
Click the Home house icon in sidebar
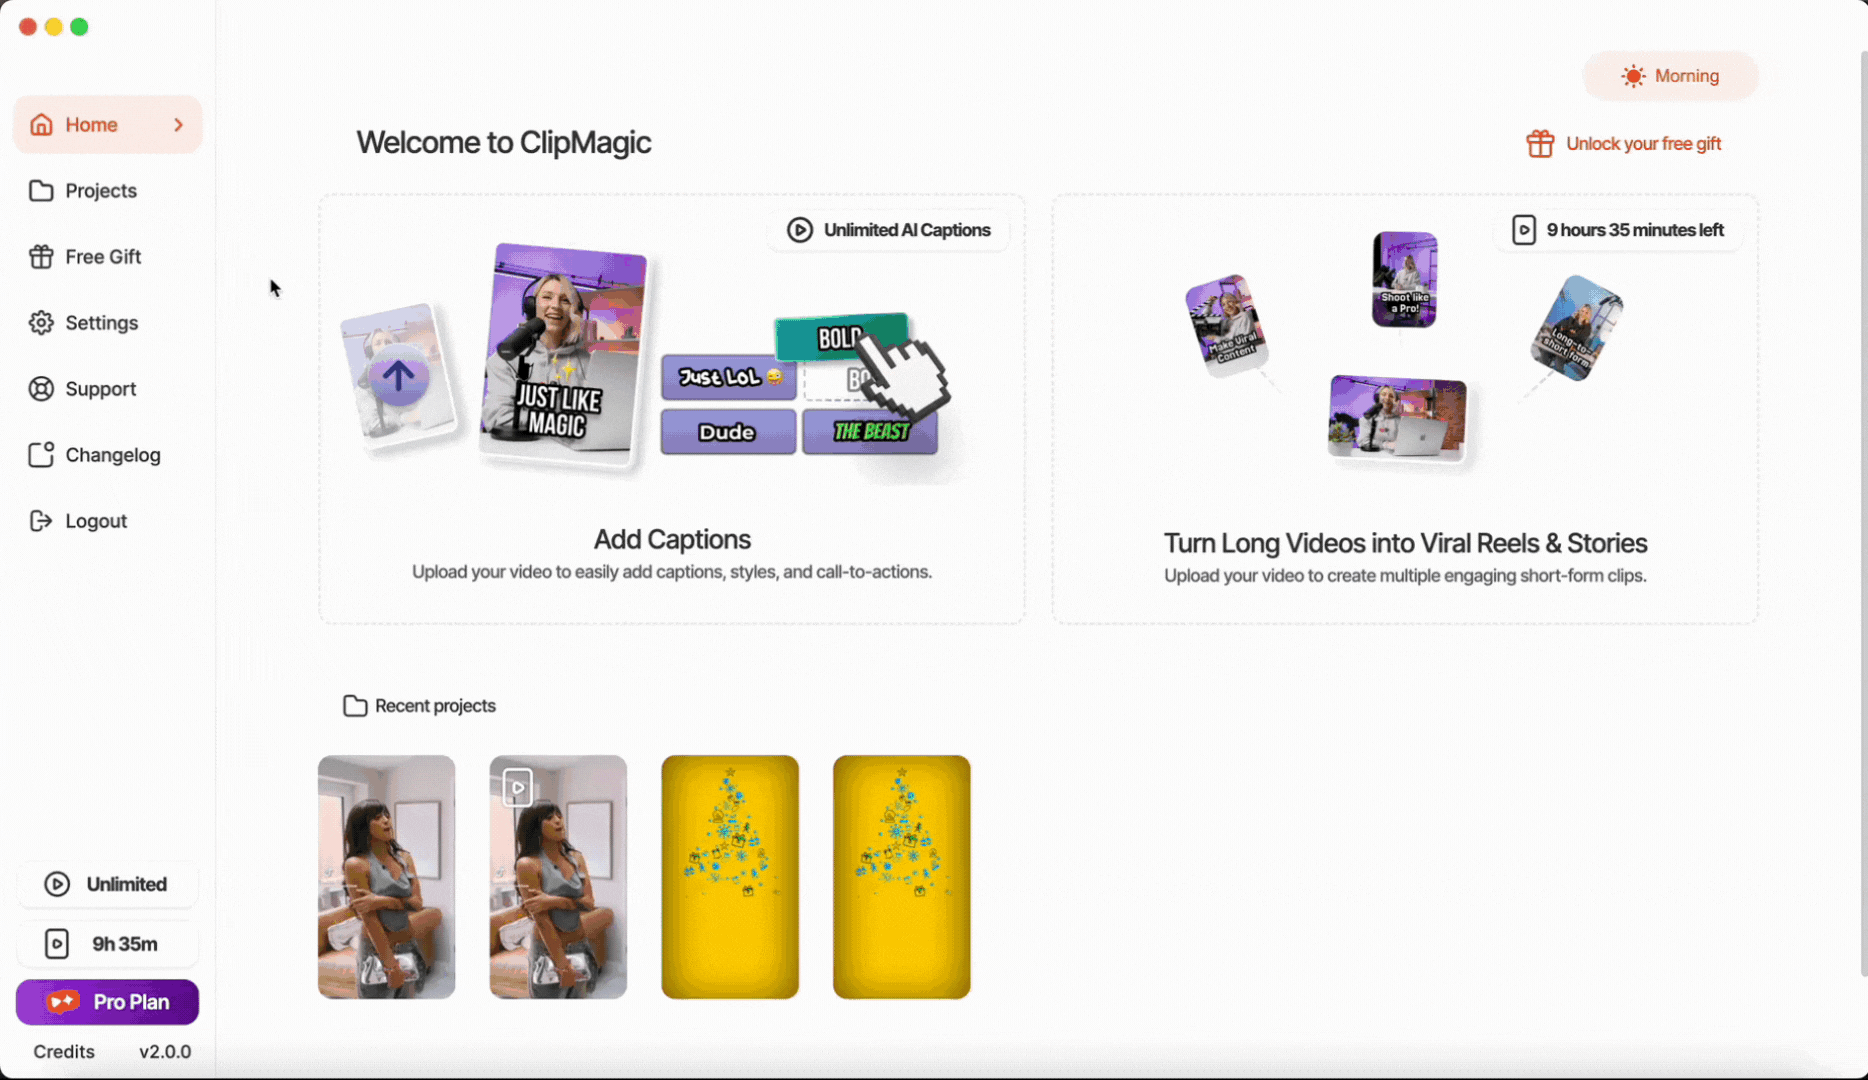coord(41,125)
